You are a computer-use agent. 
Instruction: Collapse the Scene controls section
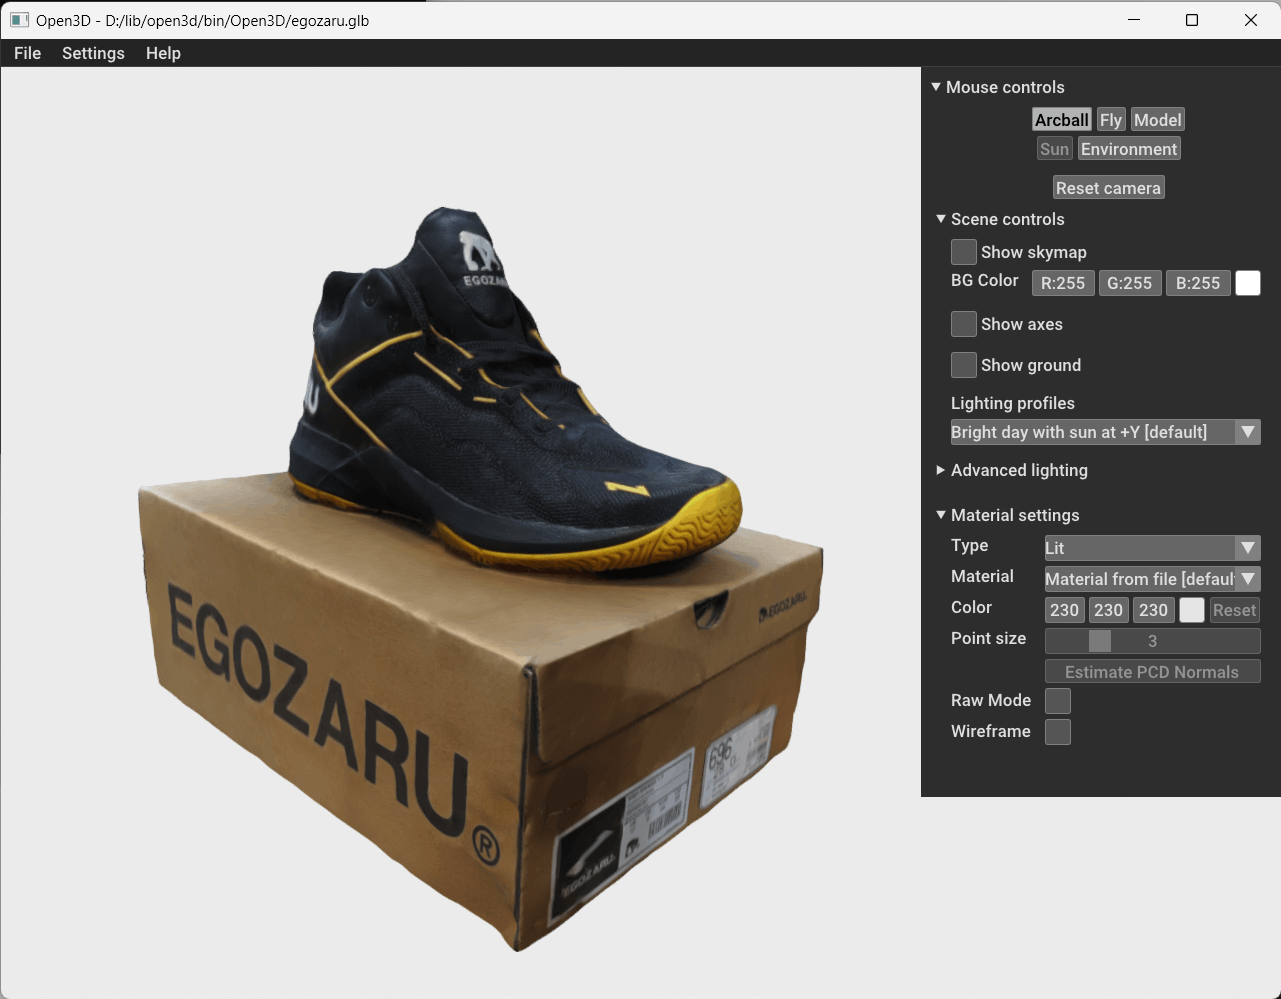tap(941, 219)
